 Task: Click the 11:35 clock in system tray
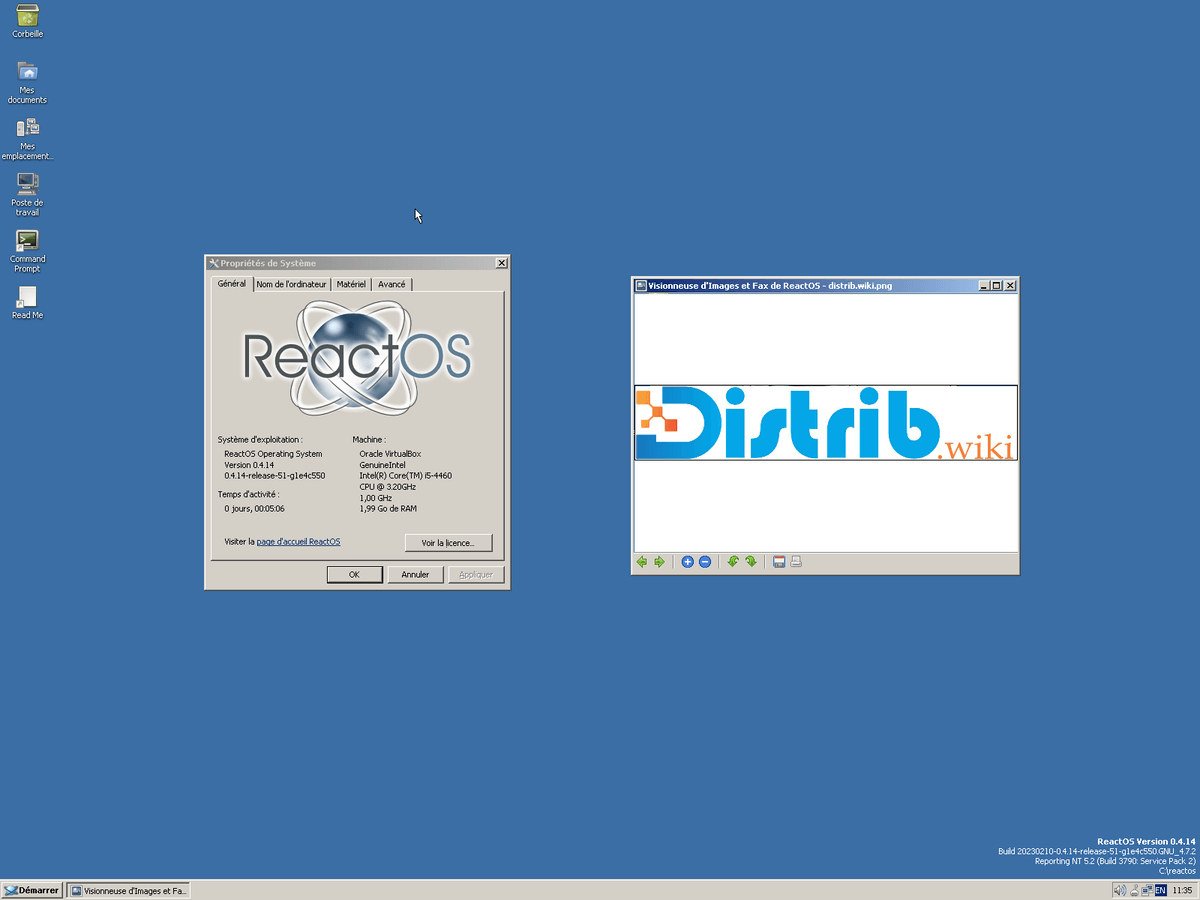[x=1182, y=890]
